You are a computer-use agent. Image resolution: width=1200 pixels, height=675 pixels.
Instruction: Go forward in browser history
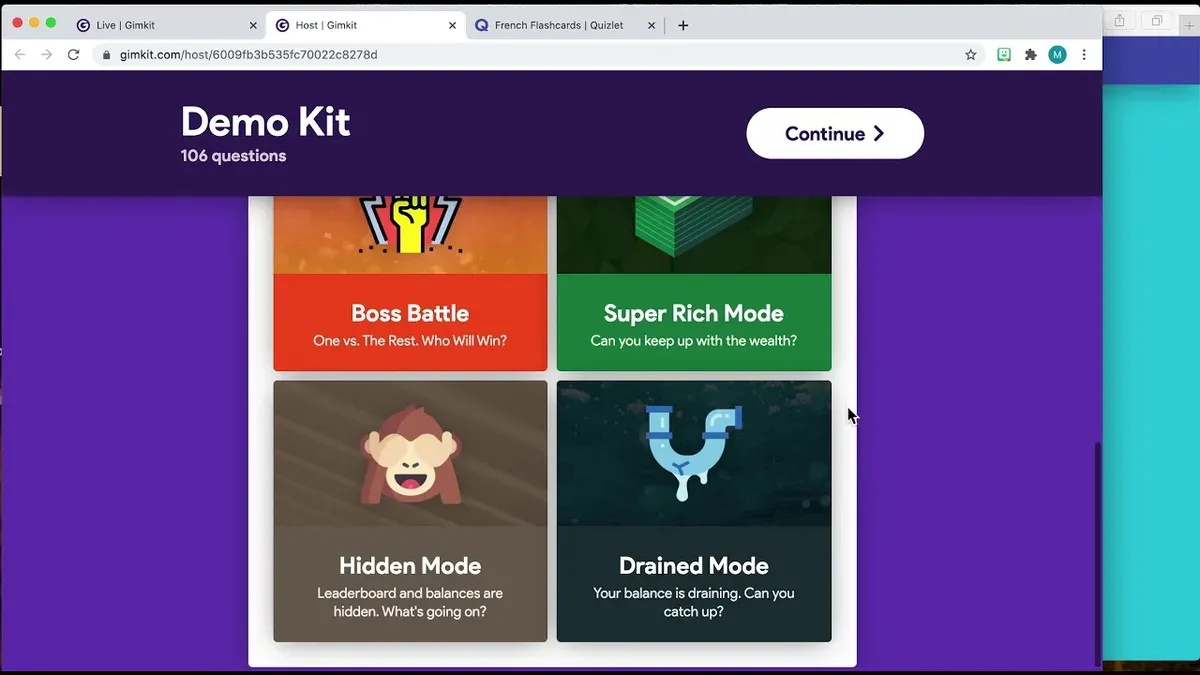click(x=46, y=55)
